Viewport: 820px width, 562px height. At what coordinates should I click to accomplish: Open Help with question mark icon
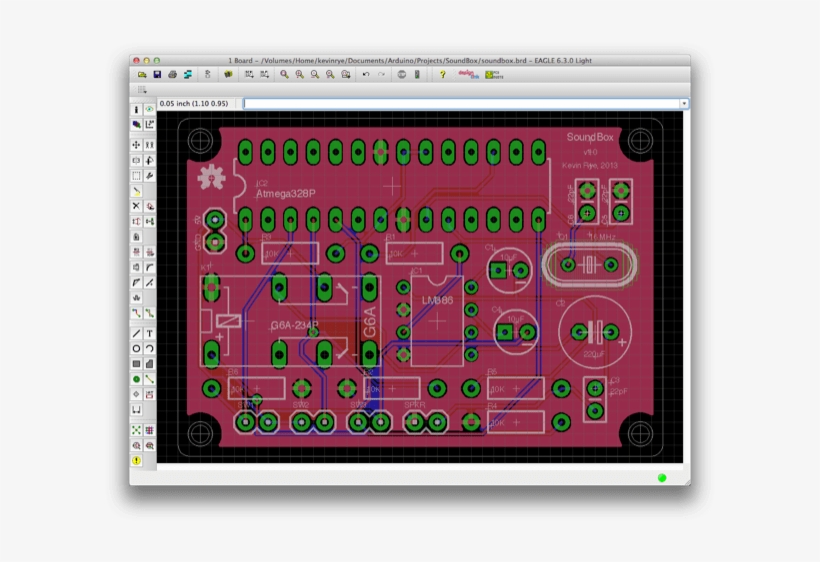click(x=442, y=75)
